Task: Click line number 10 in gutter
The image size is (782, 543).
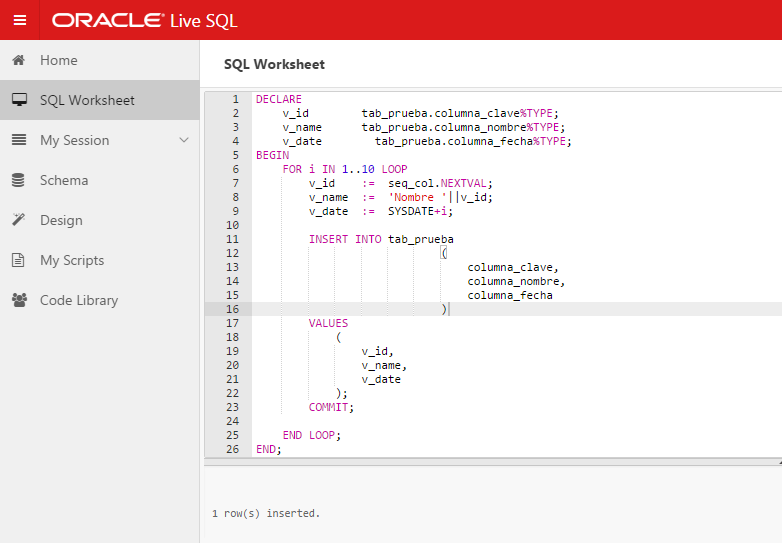Action: [x=232, y=225]
